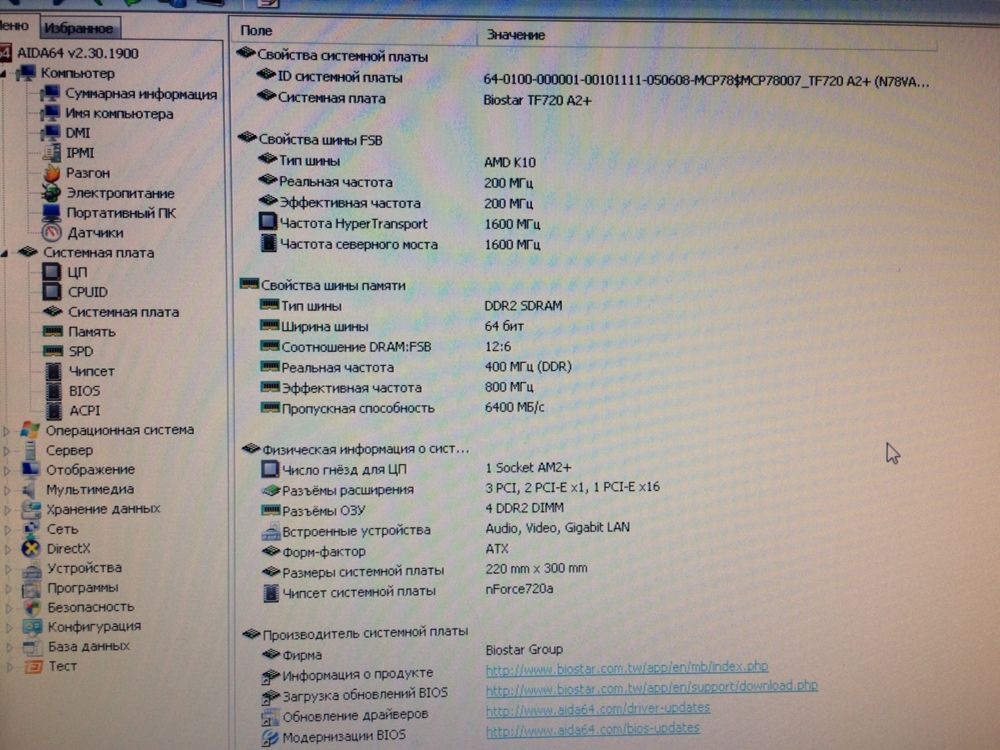The image size is (1000, 750).
Task: Select the Программы tree item
Action: [x=82, y=587]
